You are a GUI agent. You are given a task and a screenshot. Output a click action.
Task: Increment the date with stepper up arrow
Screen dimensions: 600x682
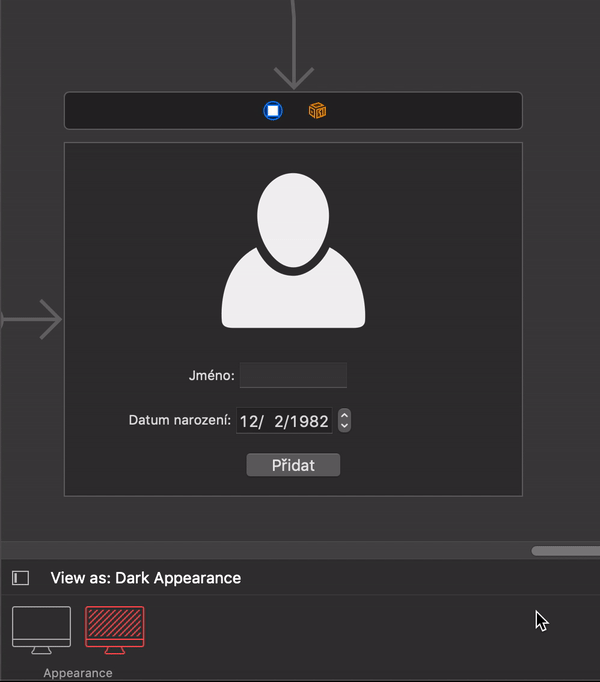344,415
